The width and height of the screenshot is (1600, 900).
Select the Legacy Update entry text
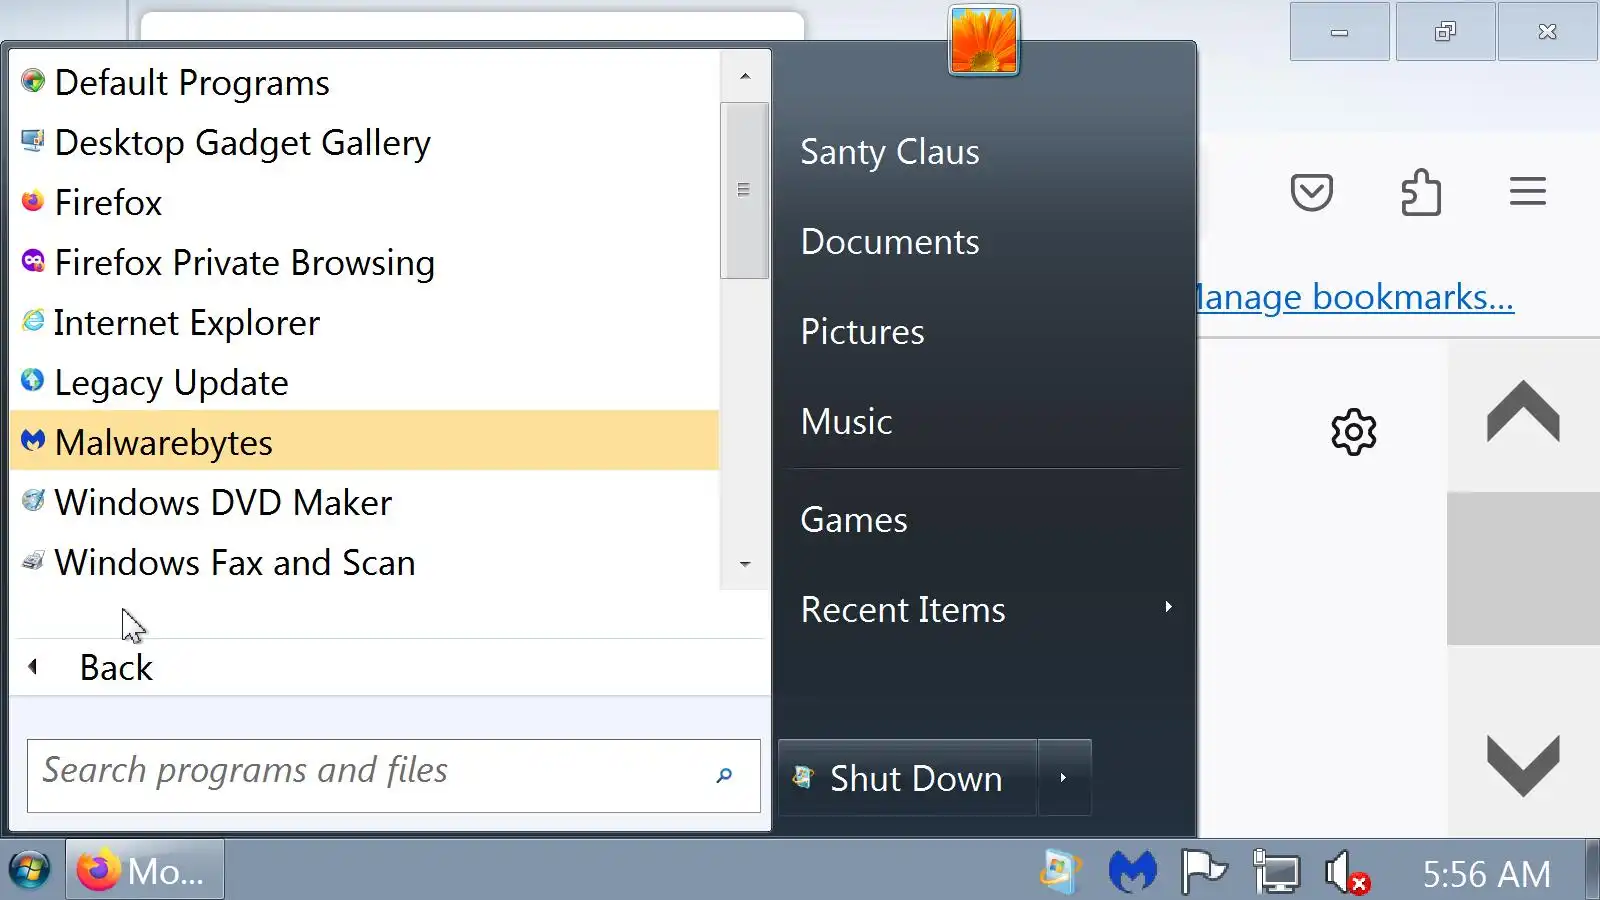(x=171, y=382)
